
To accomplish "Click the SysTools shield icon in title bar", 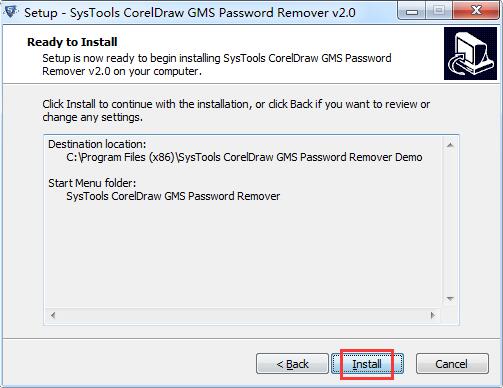I will tap(11, 12).
